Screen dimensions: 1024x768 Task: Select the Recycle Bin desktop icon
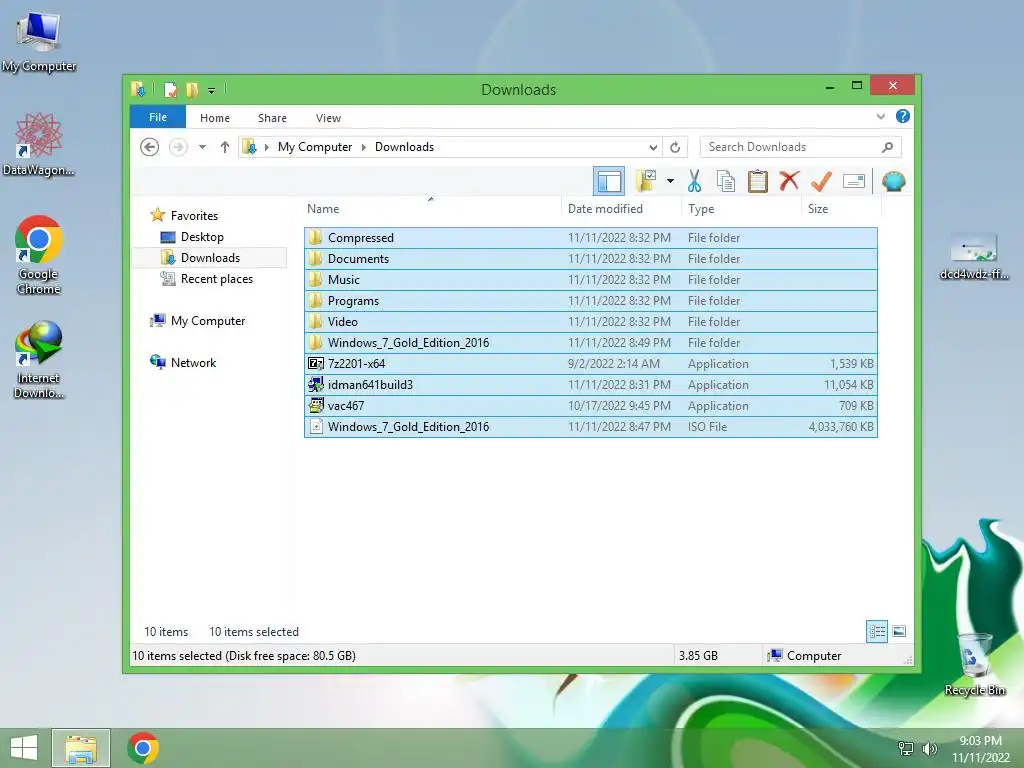pos(974,664)
